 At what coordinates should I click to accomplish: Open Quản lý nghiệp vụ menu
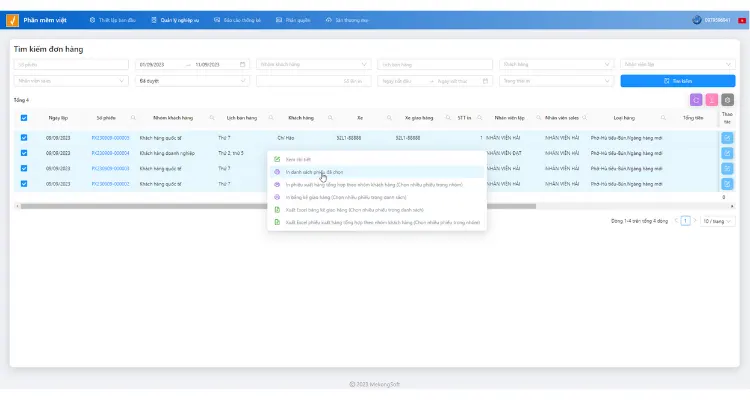click(x=175, y=20)
